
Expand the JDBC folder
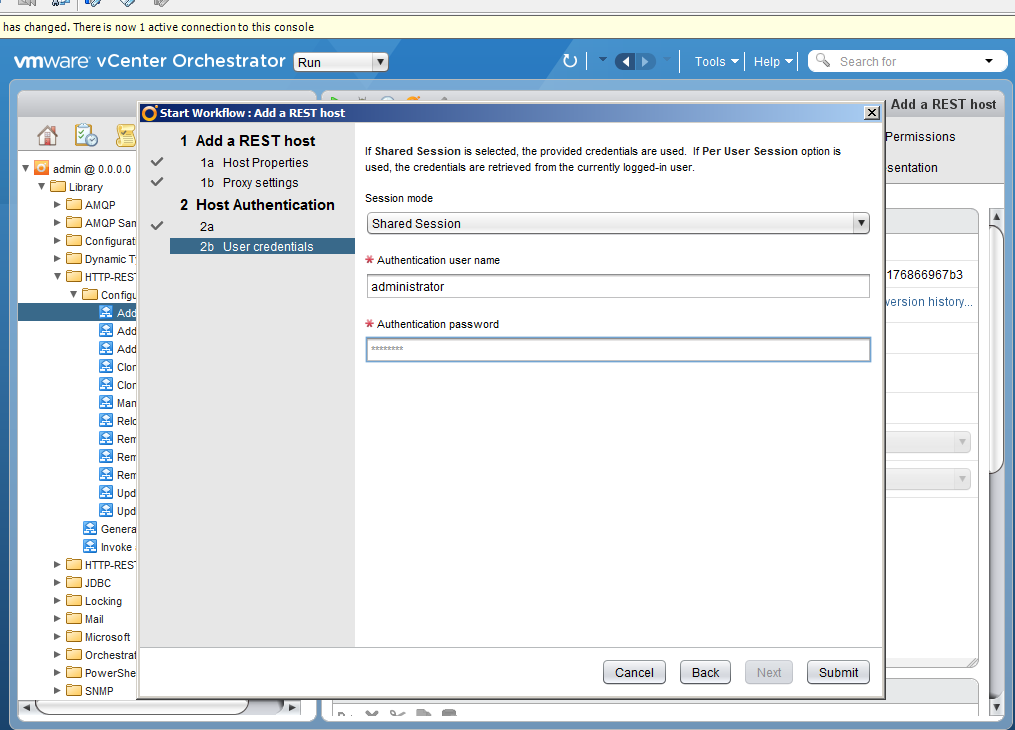pos(57,582)
